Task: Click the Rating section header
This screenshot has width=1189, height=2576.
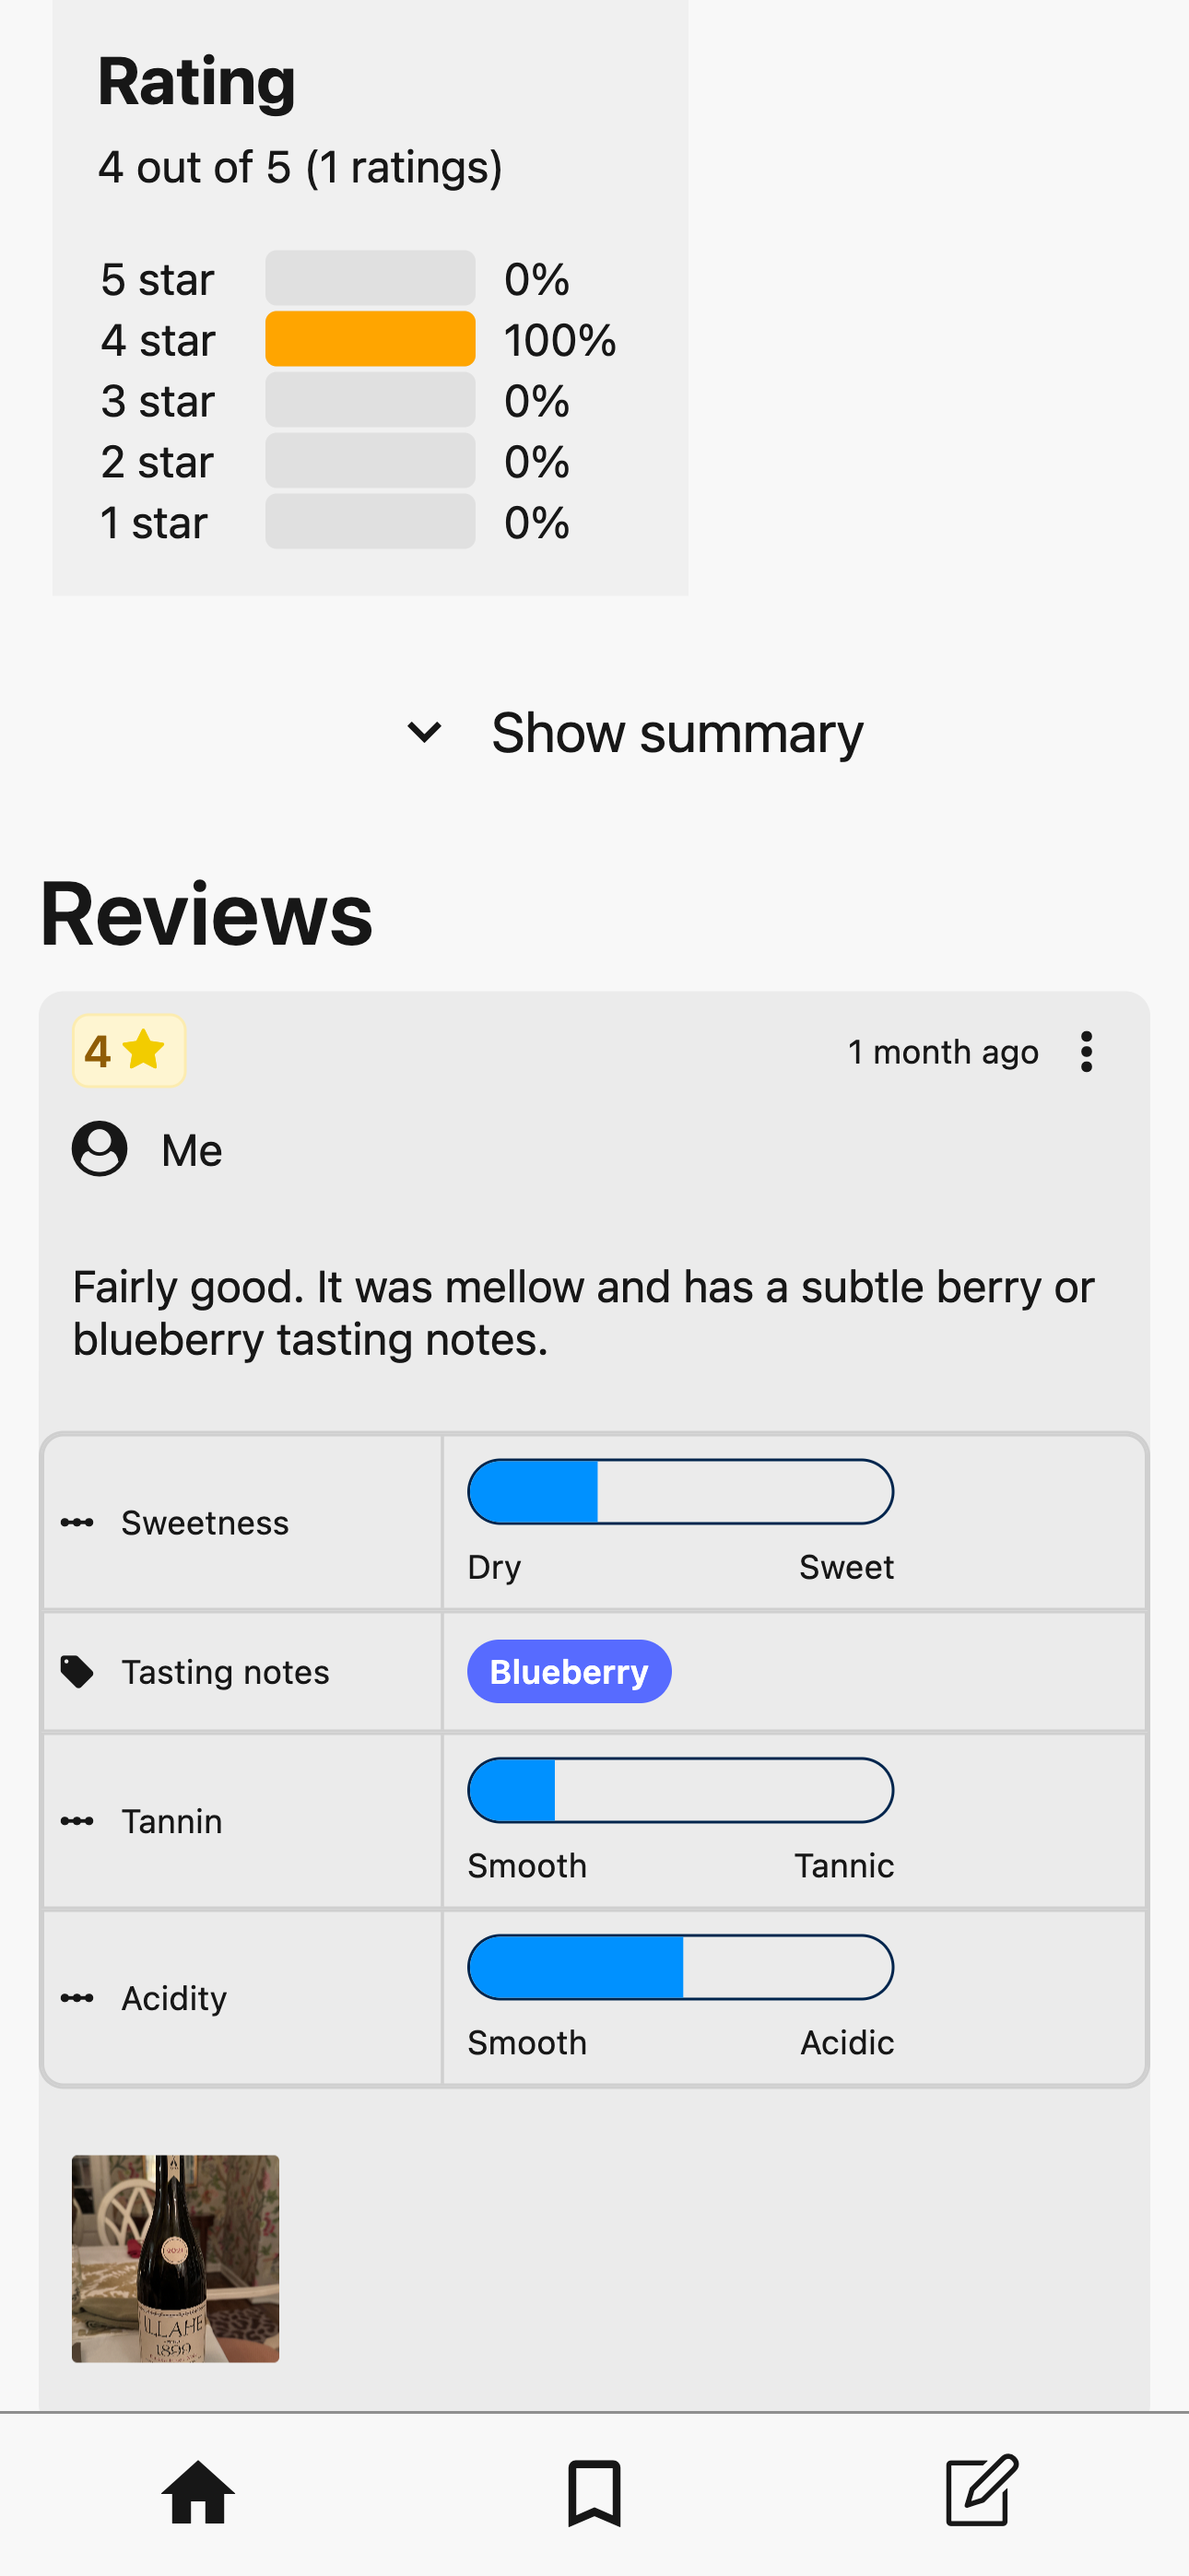Action: tap(196, 81)
